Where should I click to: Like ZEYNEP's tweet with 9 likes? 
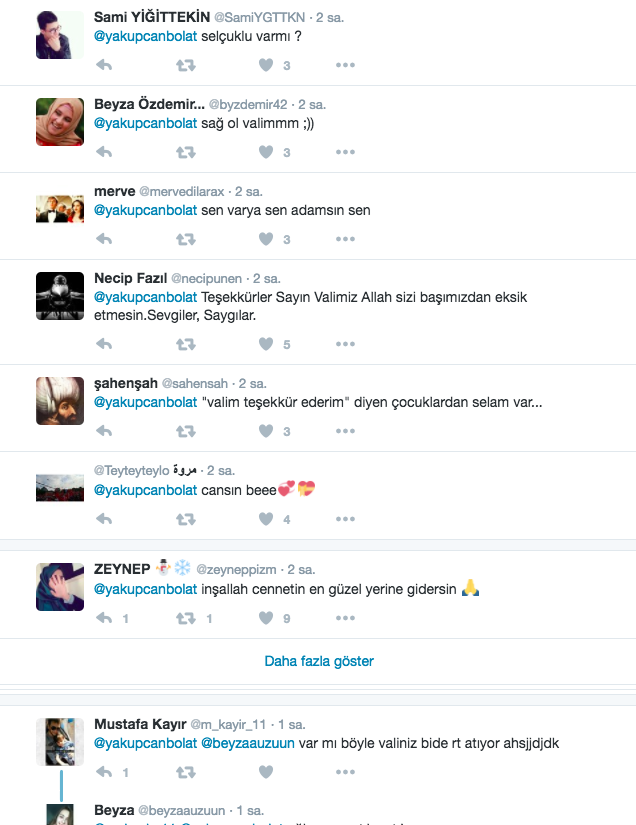click(266, 618)
